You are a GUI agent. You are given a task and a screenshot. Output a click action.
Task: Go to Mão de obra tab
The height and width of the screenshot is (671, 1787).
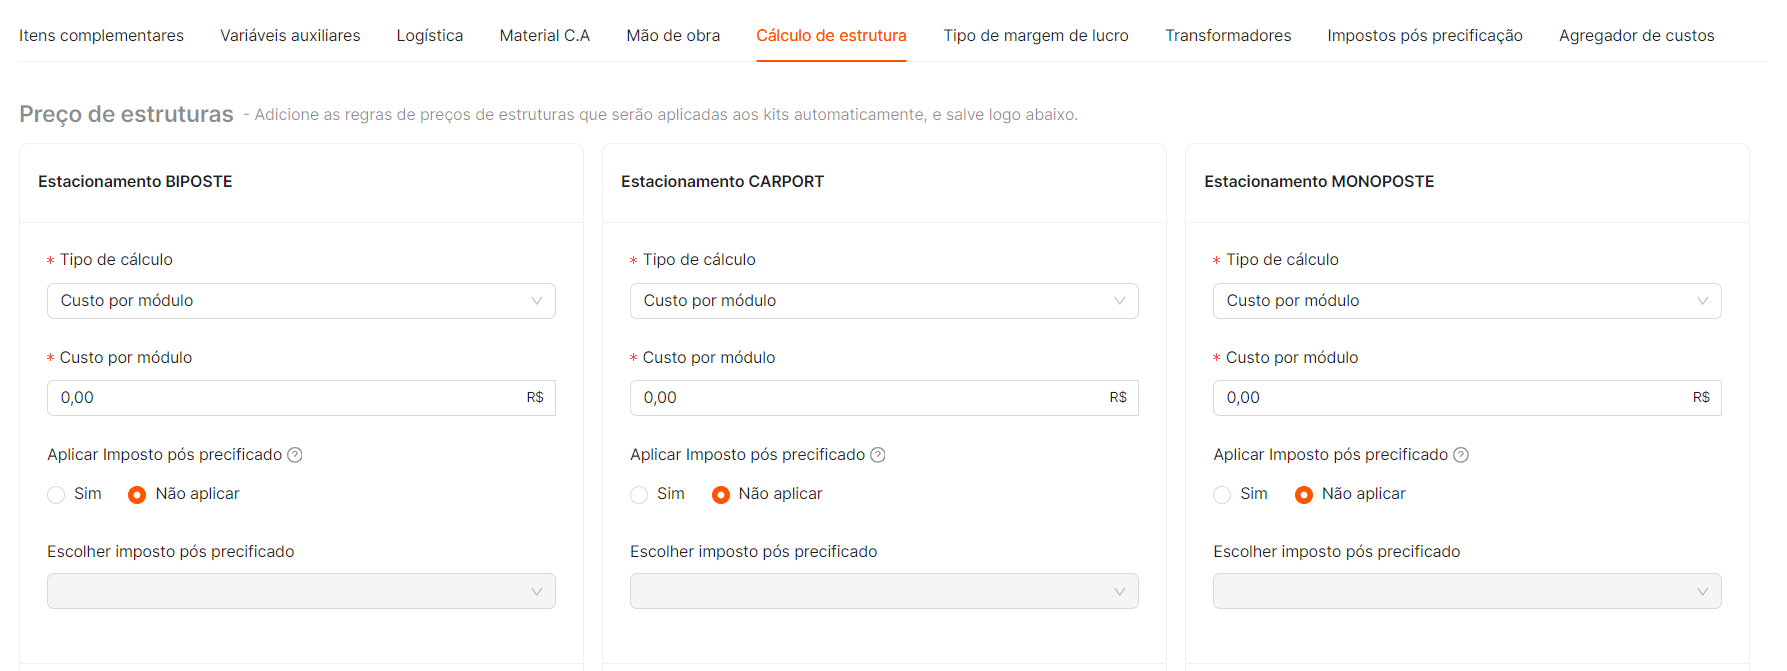[x=673, y=36]
